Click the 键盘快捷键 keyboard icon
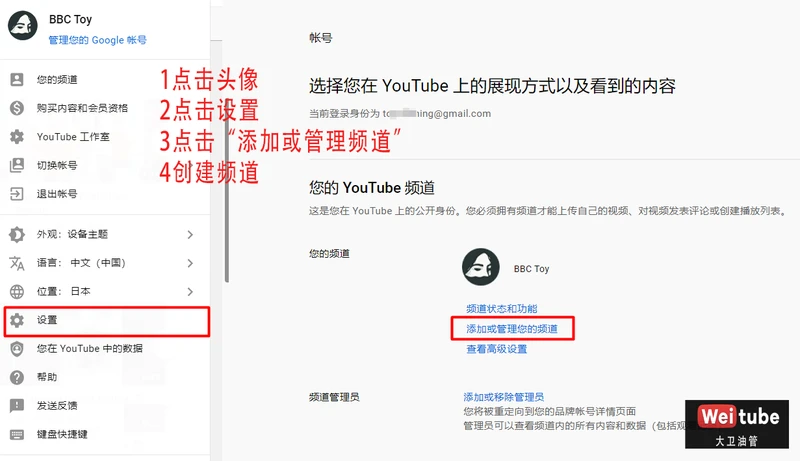Screen dimensions: 800x461 (17, 434)
